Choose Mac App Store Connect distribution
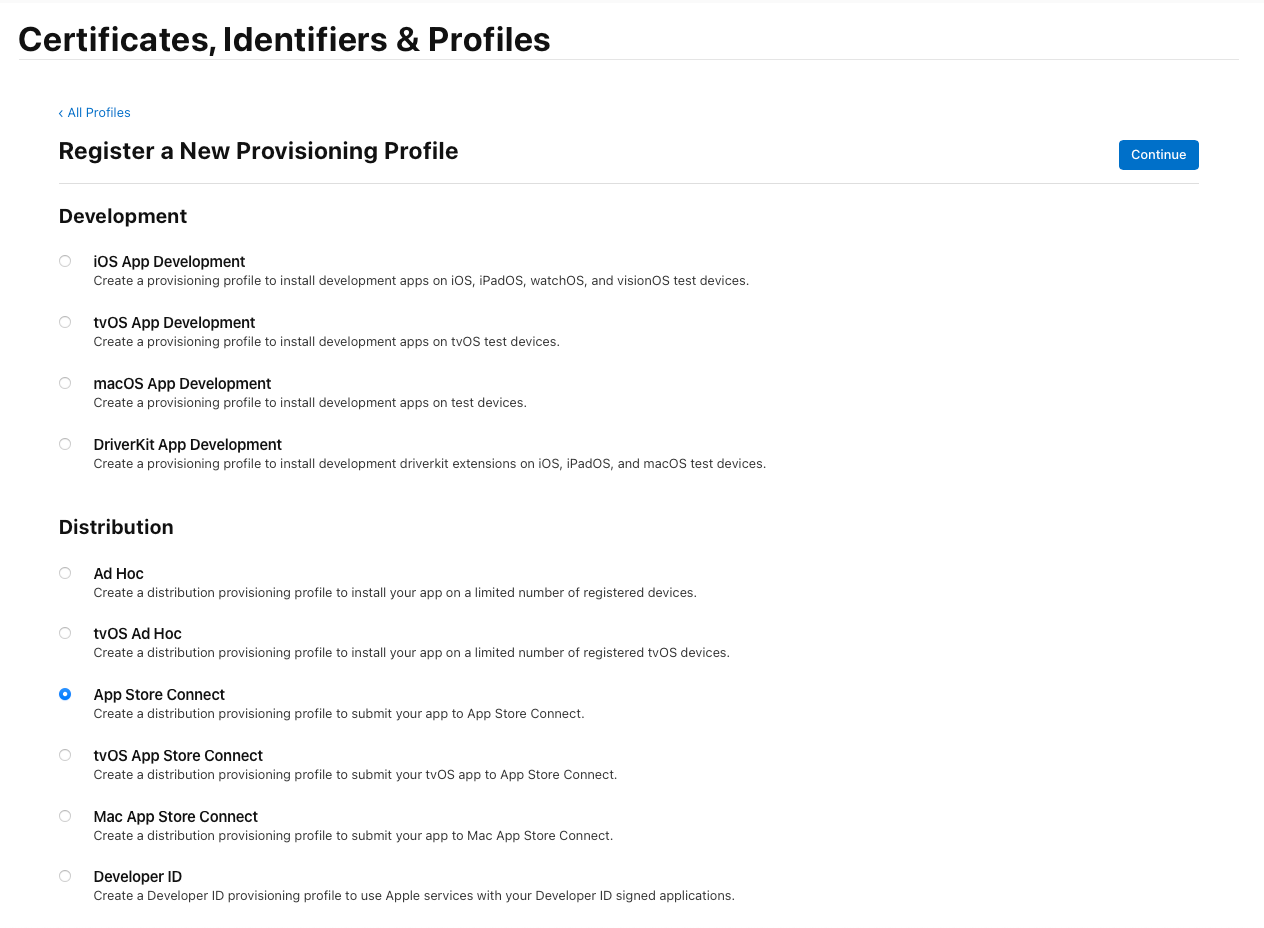The width and height of the screenshot is (1264, 928). pos(64,815)
